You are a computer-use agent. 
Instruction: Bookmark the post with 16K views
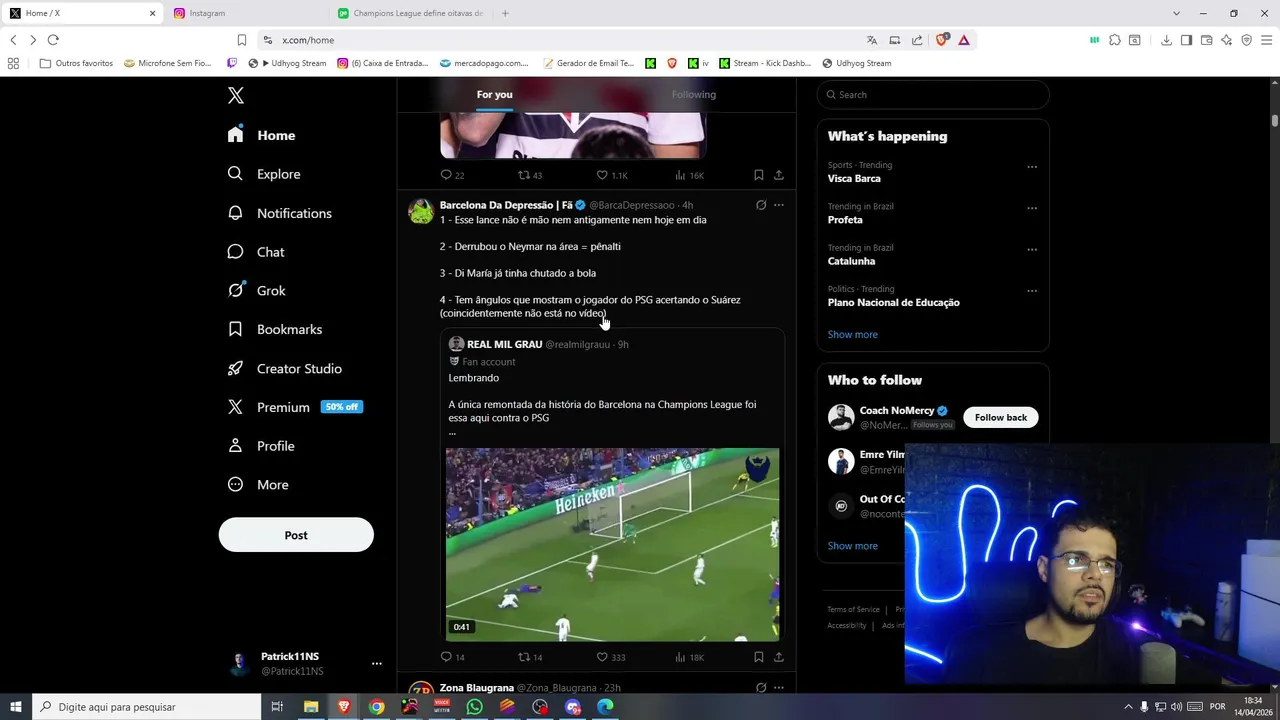coord(758,175)
